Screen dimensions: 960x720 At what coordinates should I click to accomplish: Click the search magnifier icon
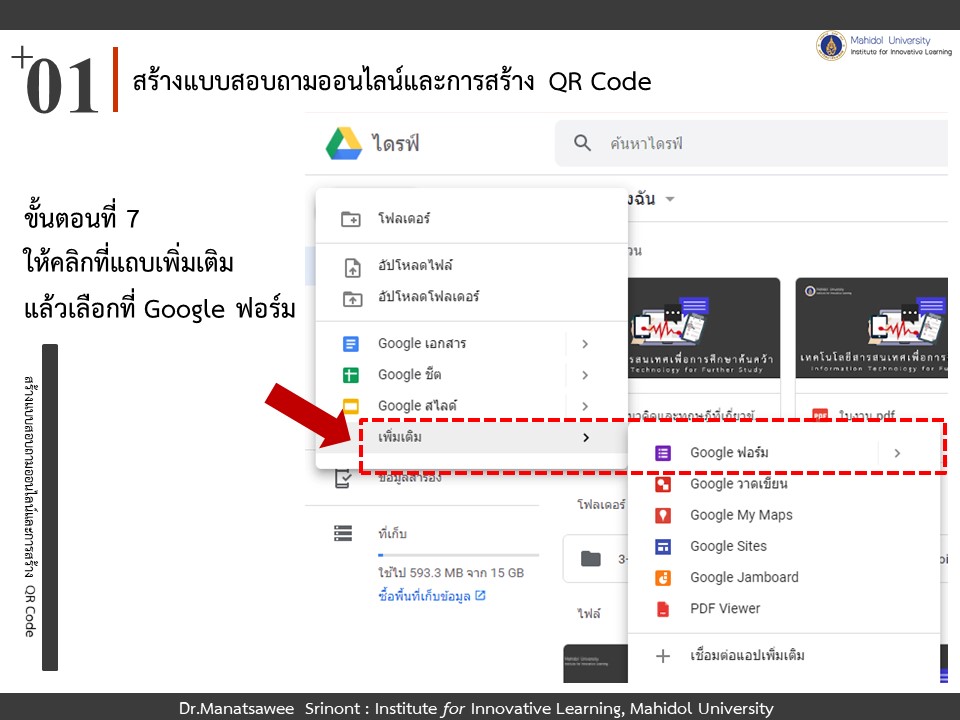(583, 144)
